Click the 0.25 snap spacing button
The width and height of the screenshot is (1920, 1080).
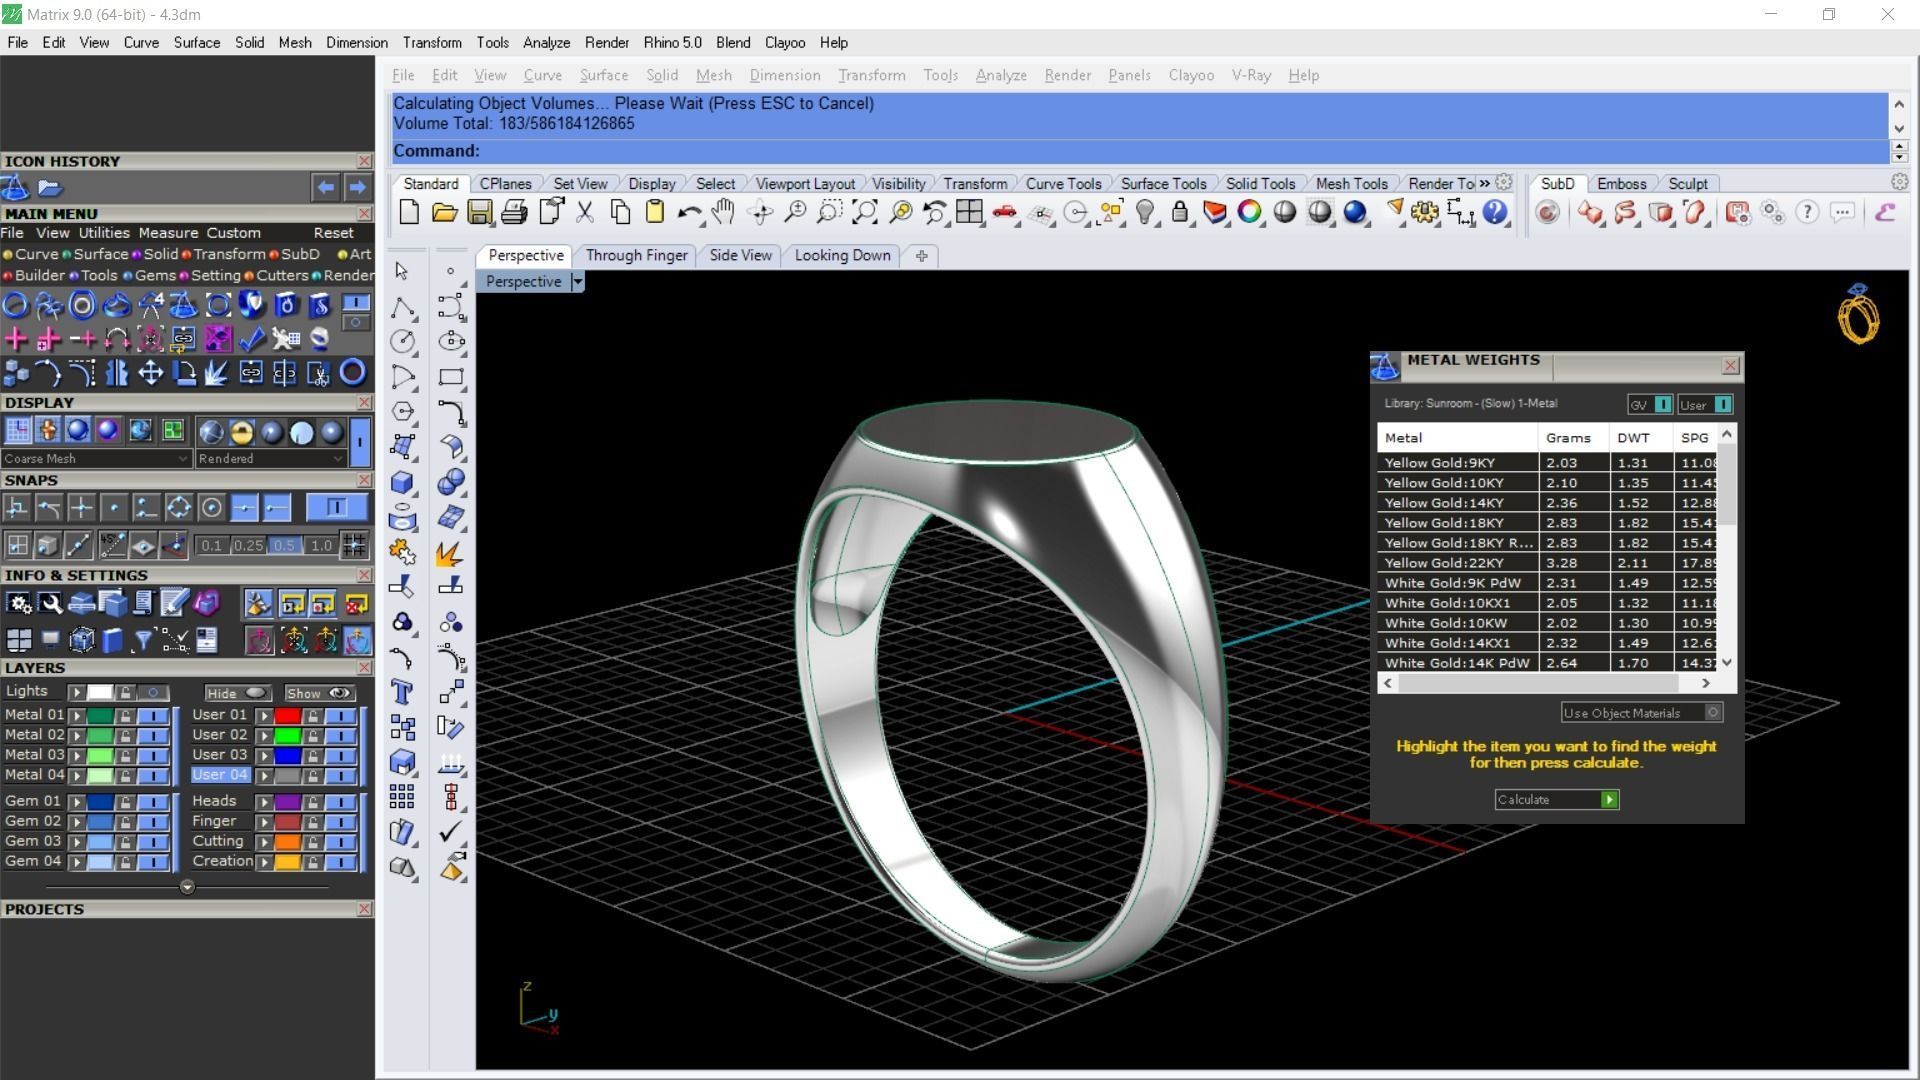248,545
